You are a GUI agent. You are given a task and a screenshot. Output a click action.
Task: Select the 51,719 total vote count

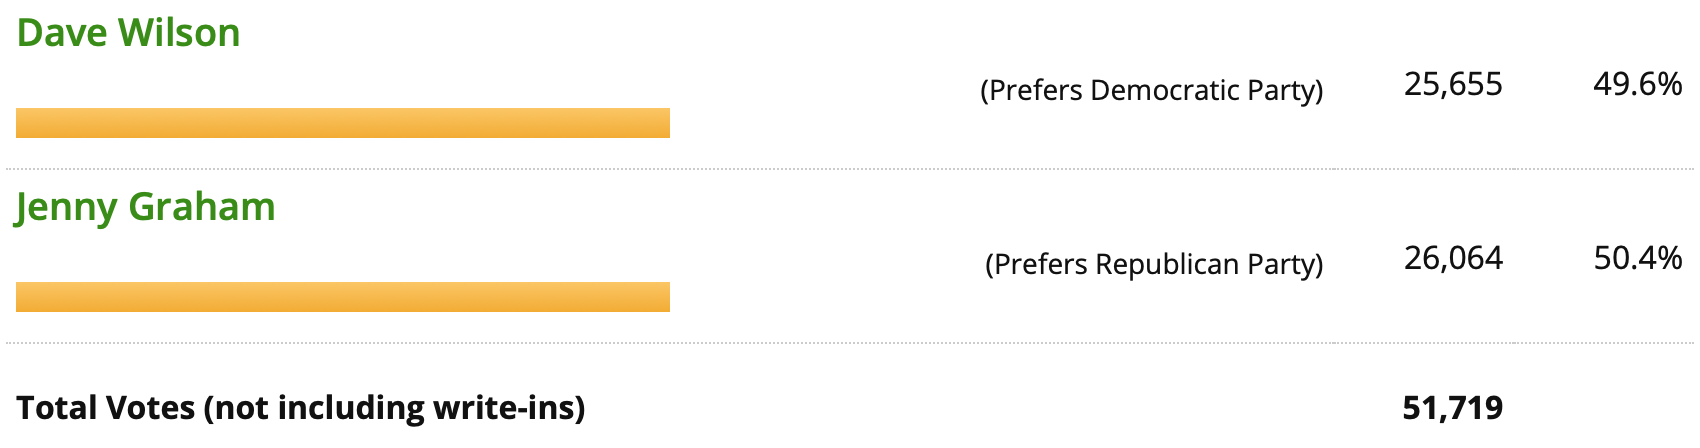pos(1453,408)
